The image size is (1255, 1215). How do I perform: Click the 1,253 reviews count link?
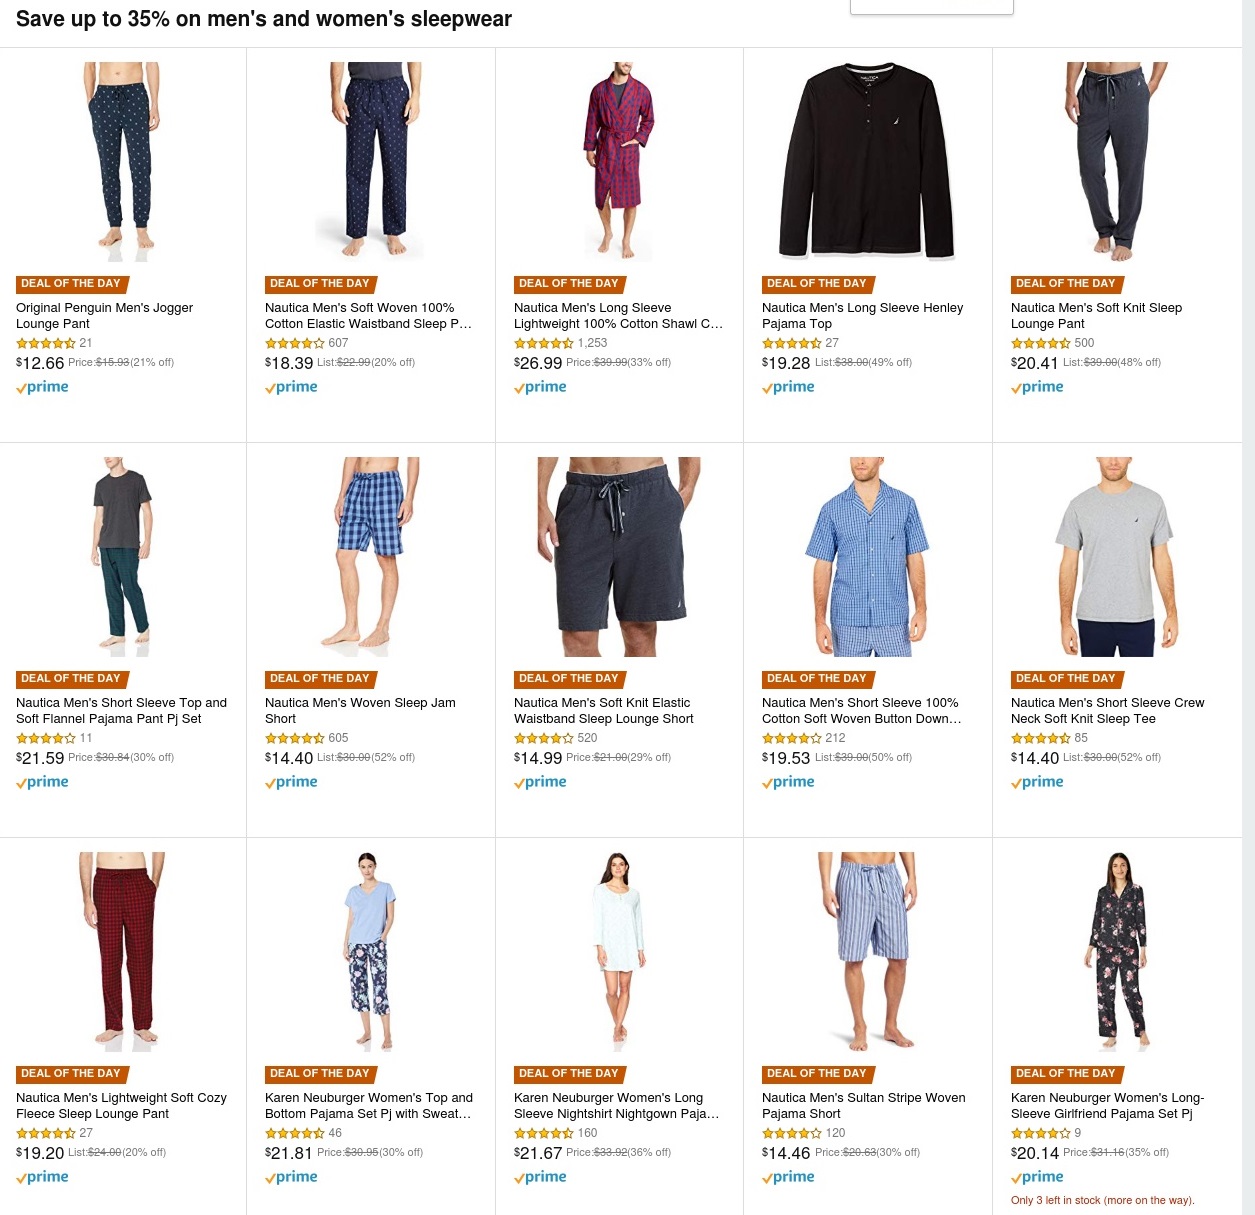592,343
